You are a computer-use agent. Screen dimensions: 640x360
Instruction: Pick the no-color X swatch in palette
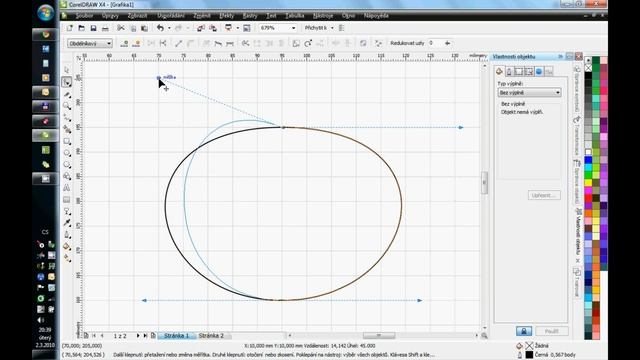588,68
